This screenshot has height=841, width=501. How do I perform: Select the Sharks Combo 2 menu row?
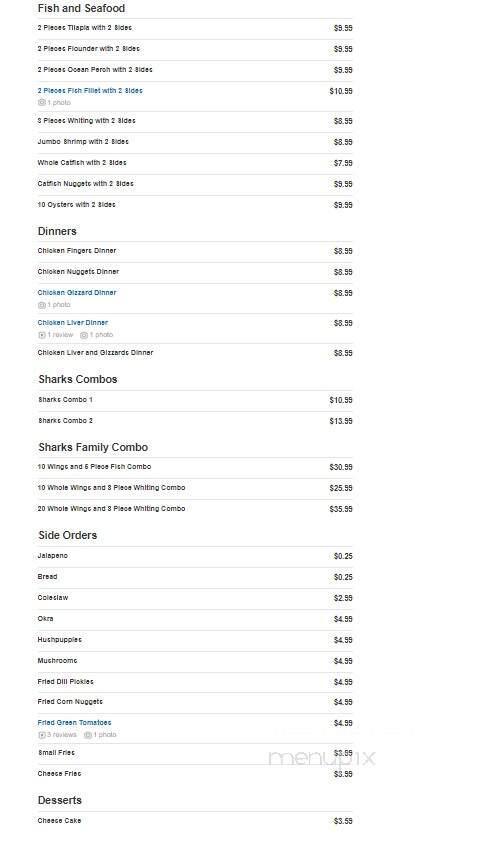195,421
